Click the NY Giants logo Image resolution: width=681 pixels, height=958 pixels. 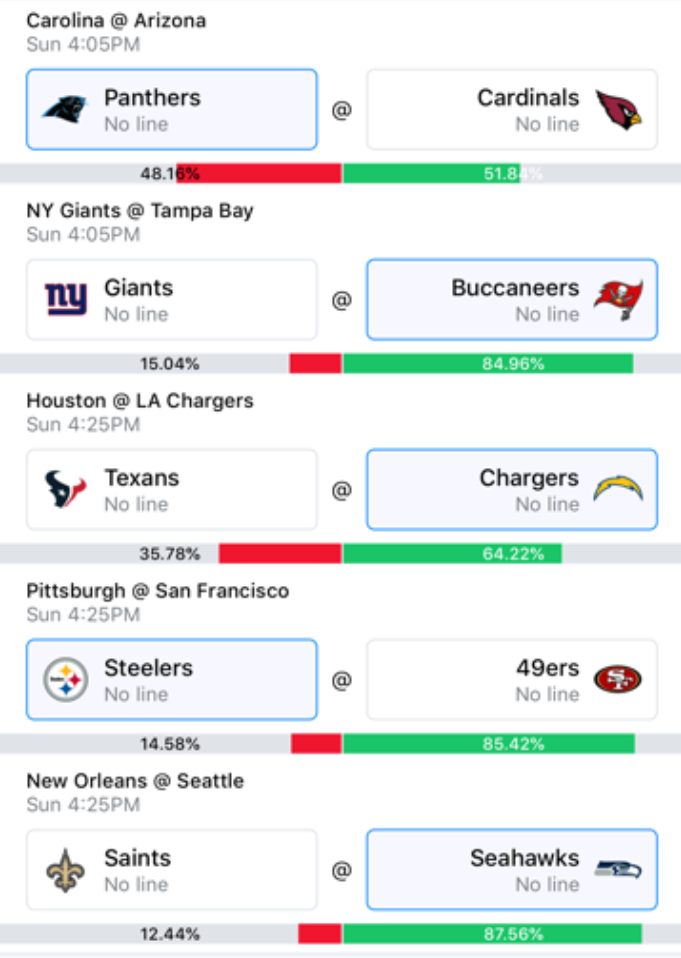point(65,299)
